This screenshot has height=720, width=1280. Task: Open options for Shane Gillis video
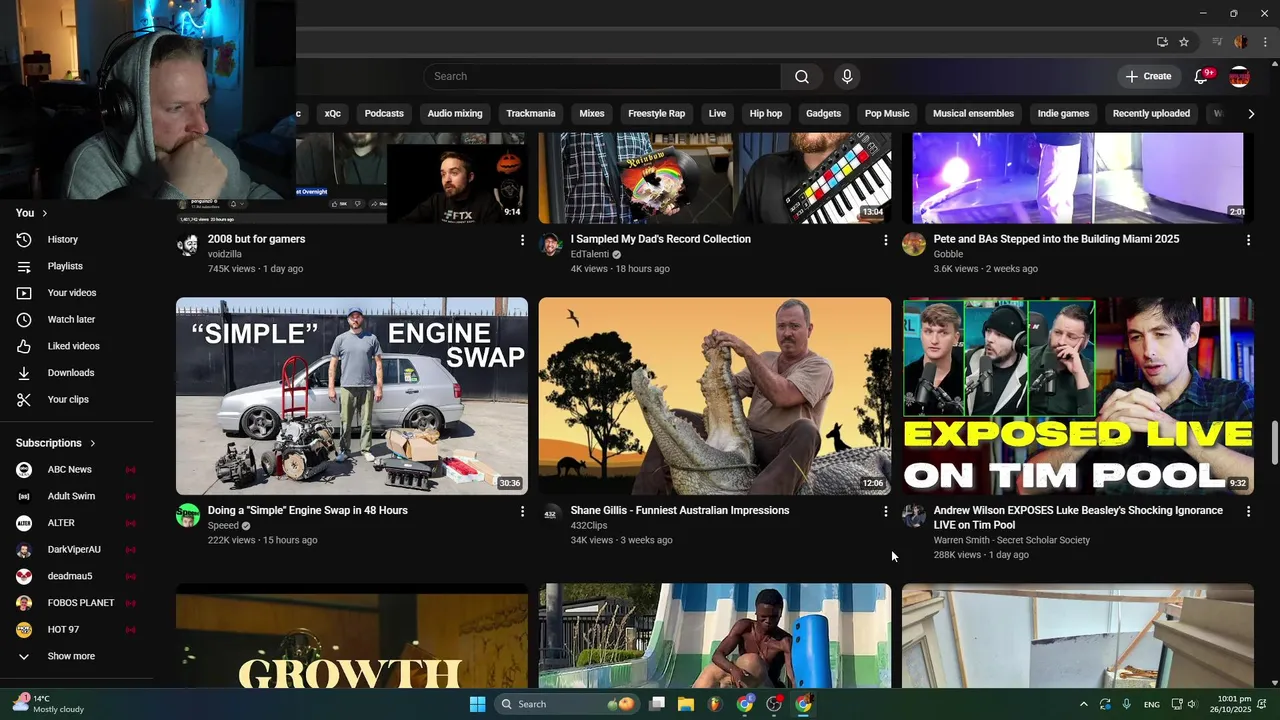tap(885, 511)
